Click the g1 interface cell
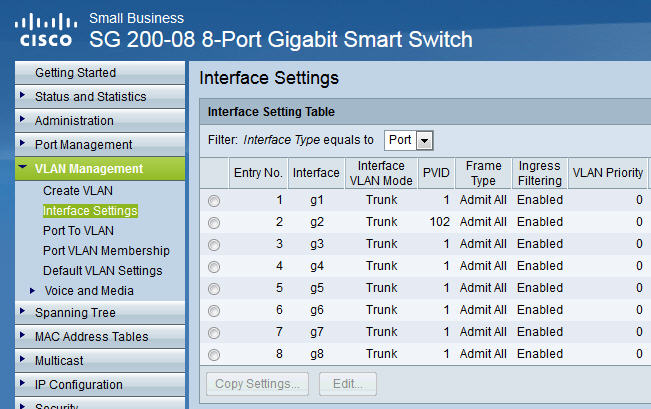This screenshot has width=651, height=409. coord(316,200)
